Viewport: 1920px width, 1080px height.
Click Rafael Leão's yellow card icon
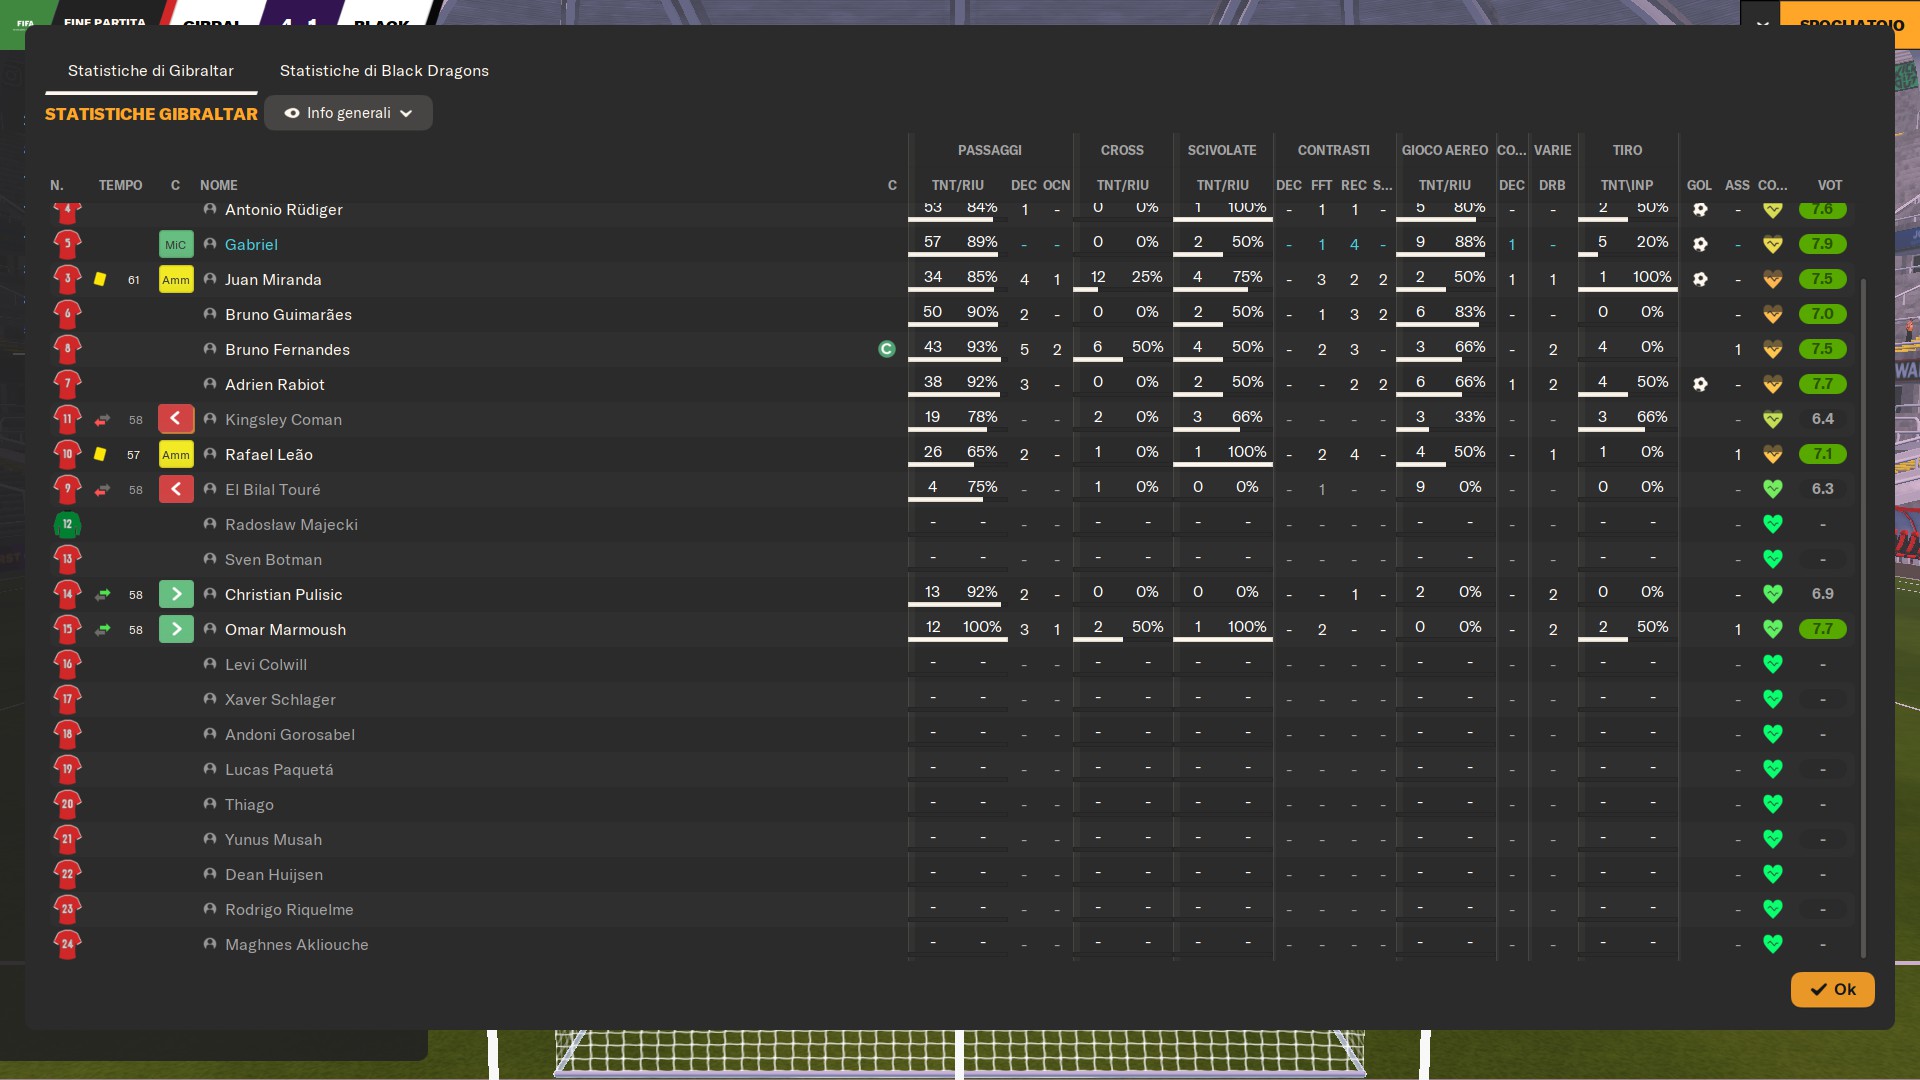(x=100, y=454)
